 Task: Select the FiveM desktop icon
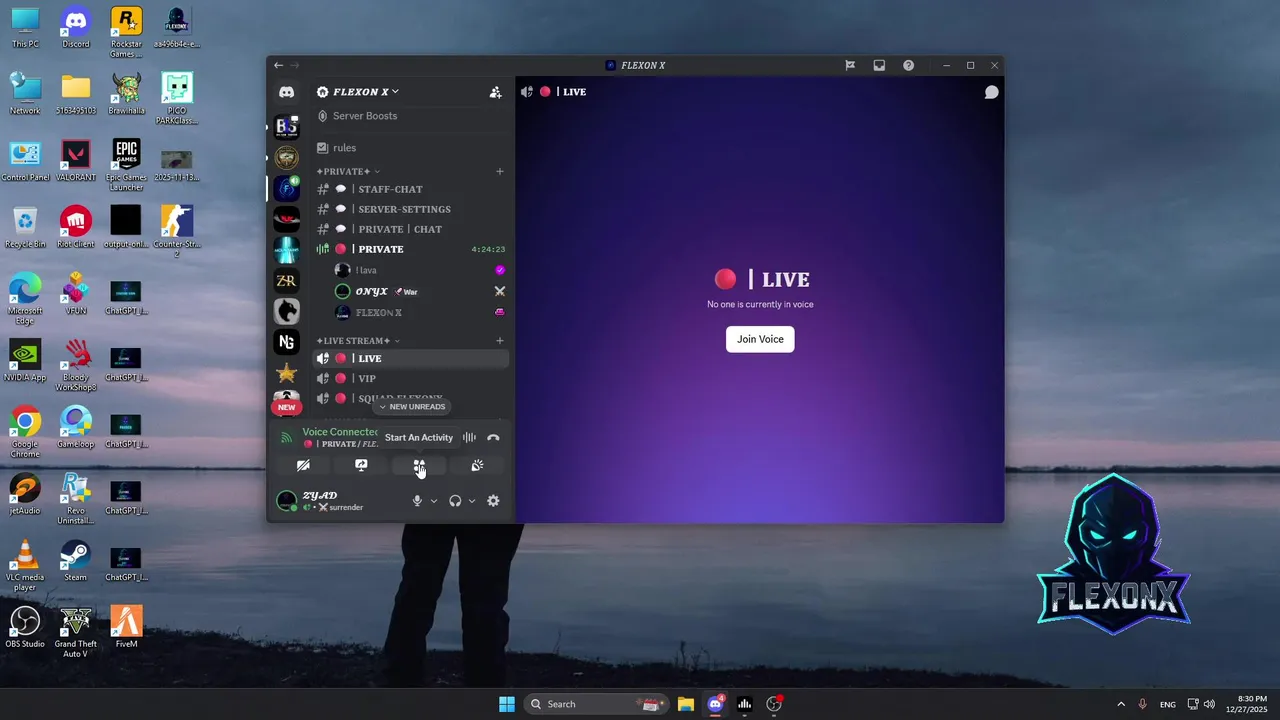(126, 627)
